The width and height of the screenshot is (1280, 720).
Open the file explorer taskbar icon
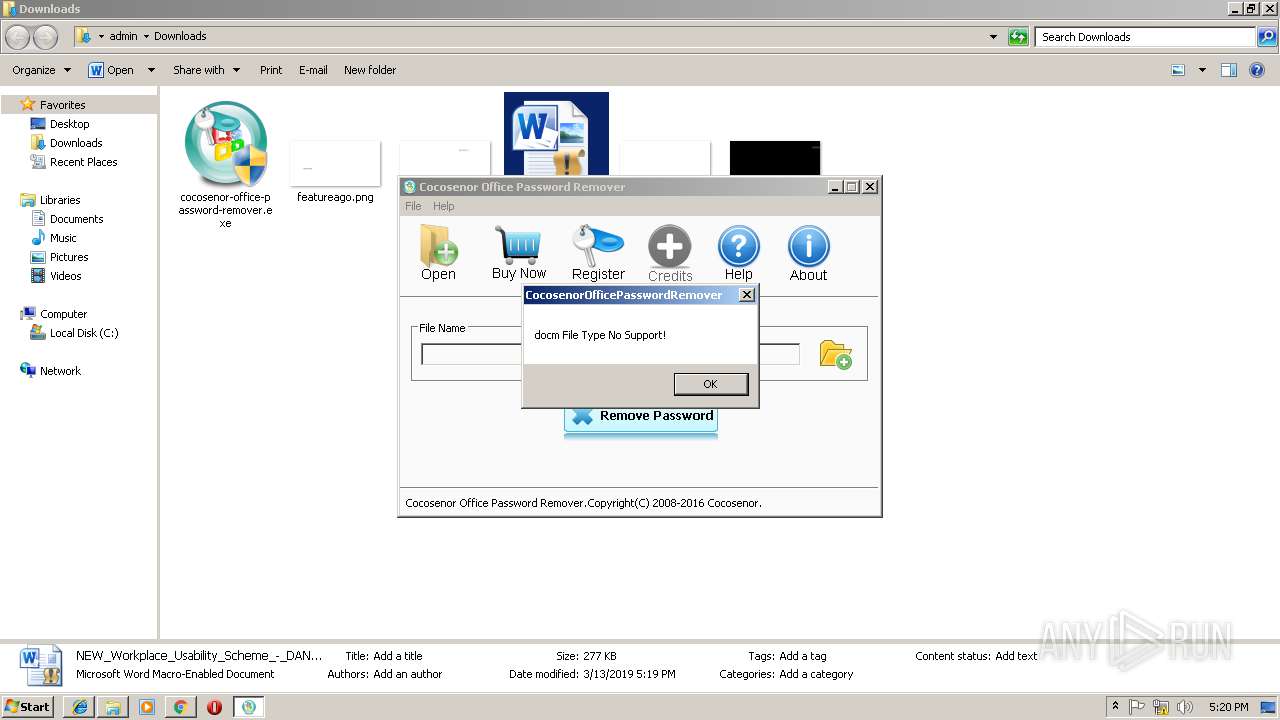click(x=113, y=707)
